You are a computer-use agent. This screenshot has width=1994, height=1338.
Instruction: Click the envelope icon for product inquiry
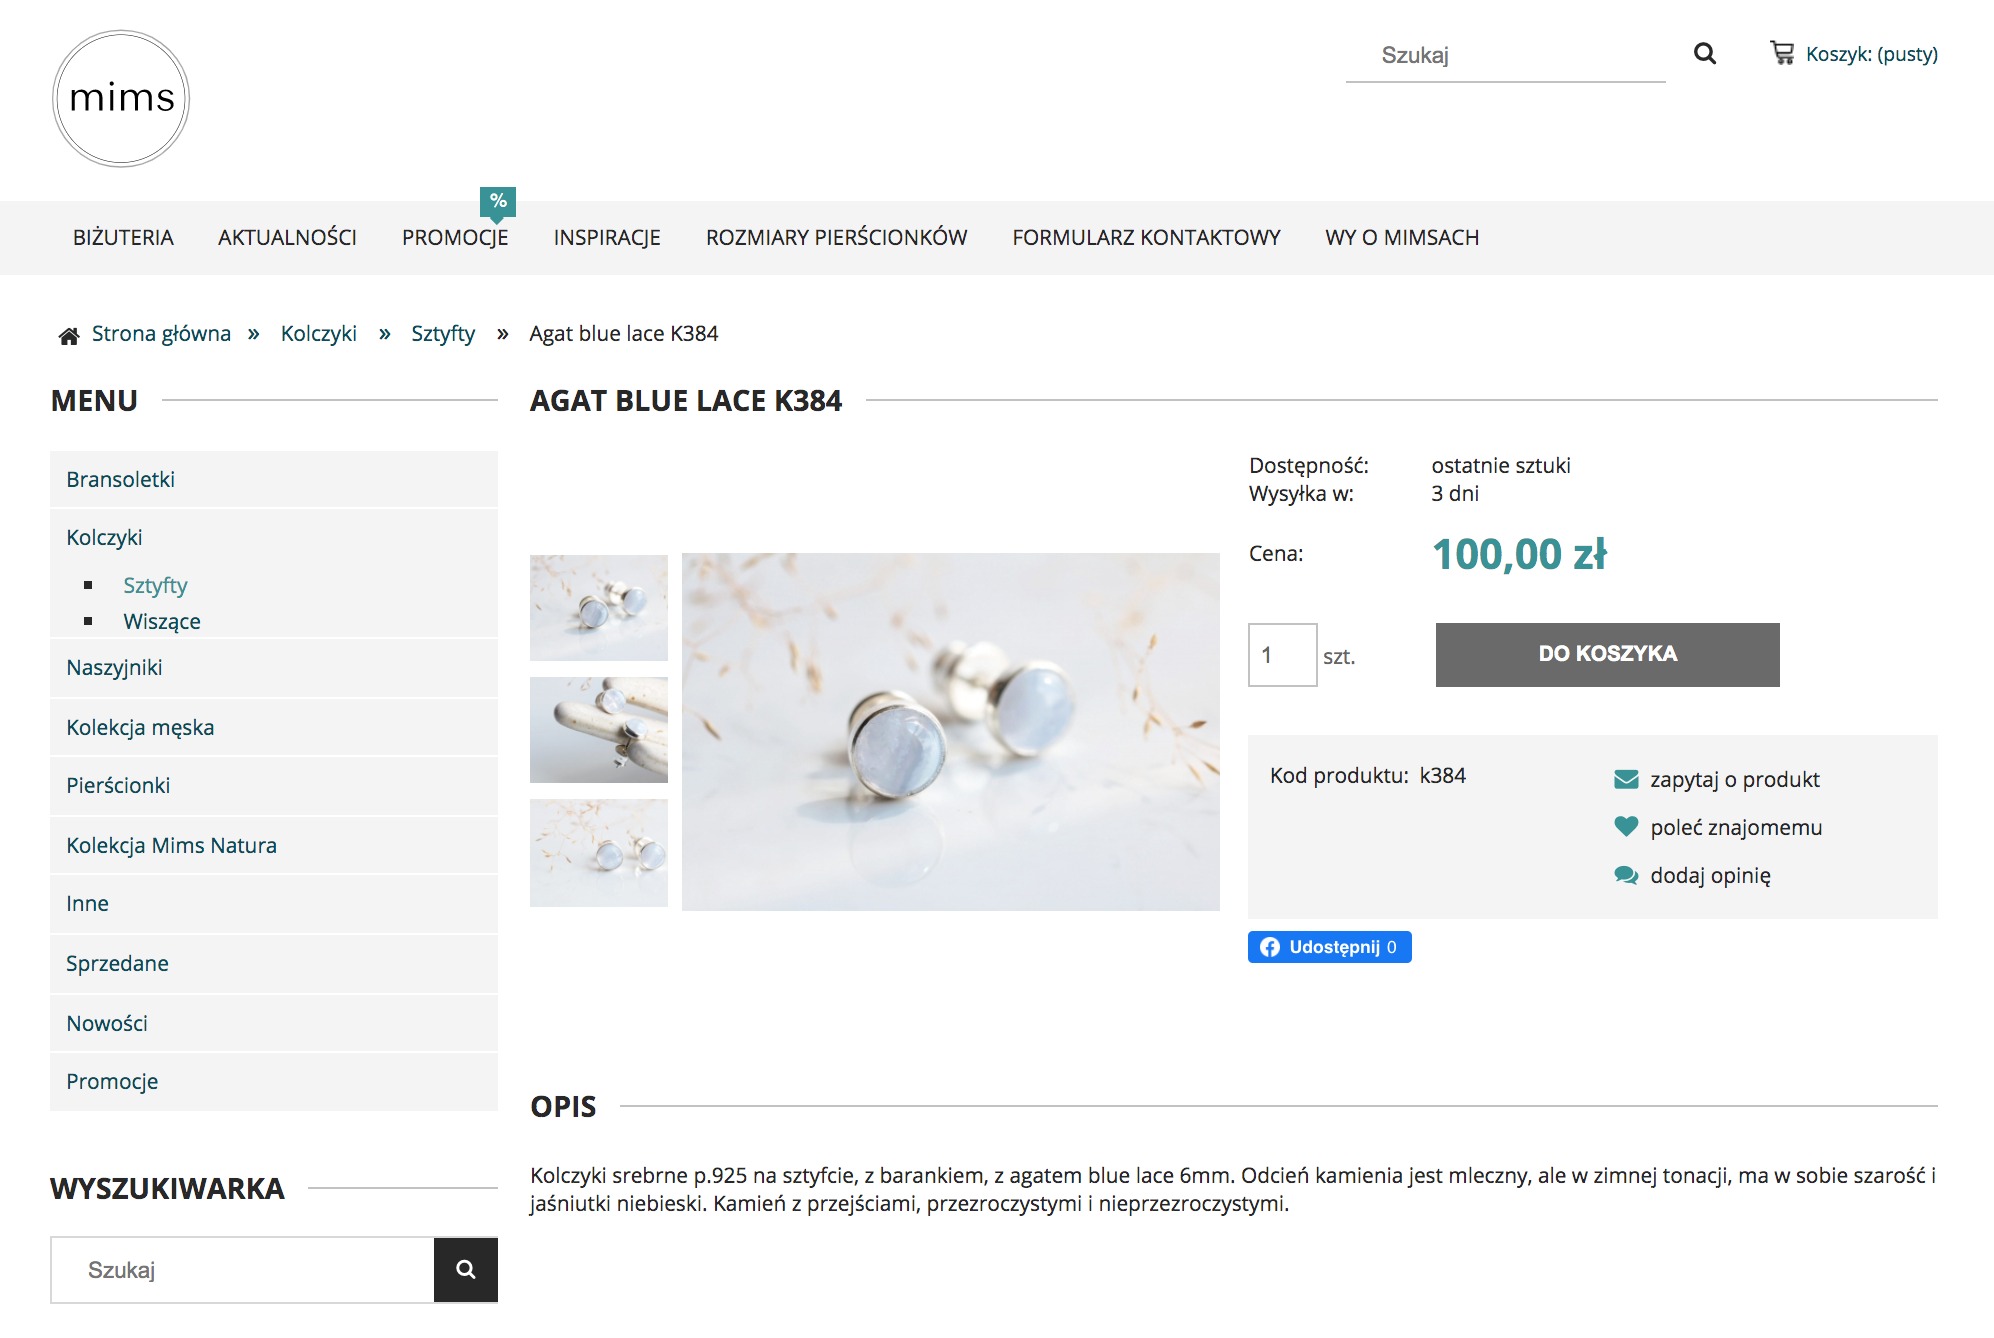point(1626,779)
